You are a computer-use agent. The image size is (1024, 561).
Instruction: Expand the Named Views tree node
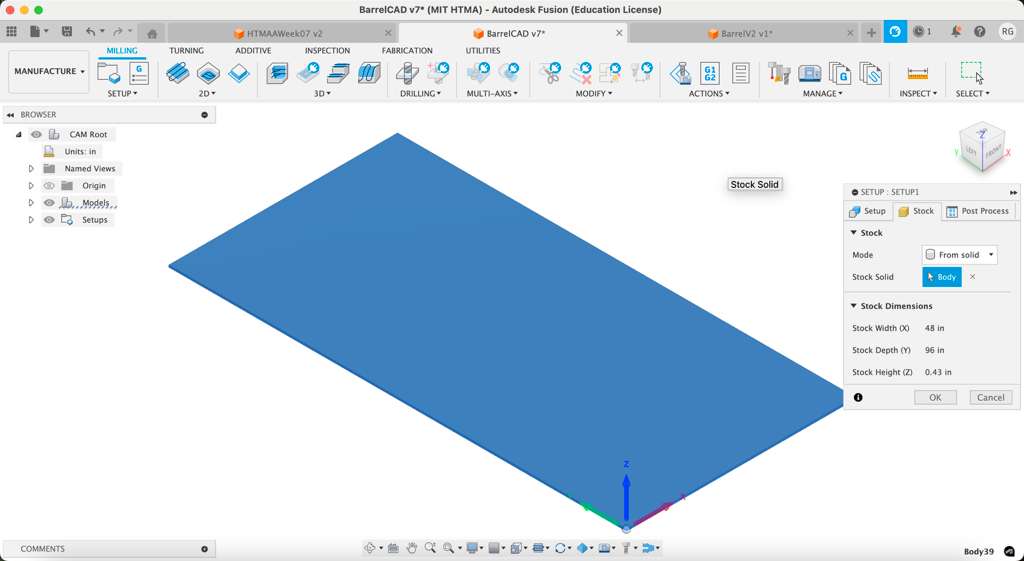[x=31, y=169]
